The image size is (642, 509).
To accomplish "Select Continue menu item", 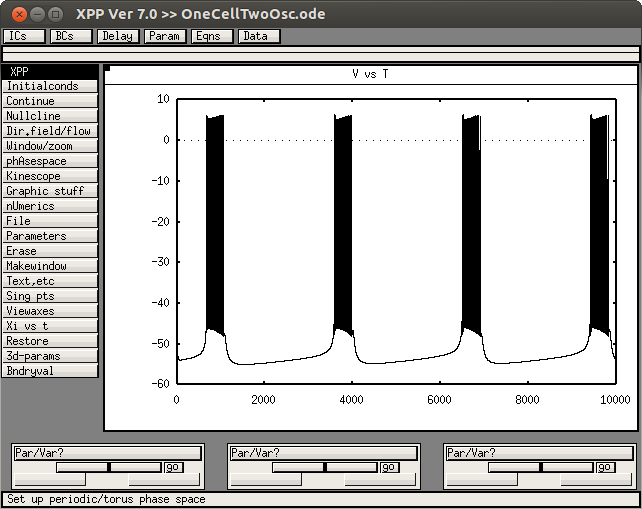I will coord(50,101).
